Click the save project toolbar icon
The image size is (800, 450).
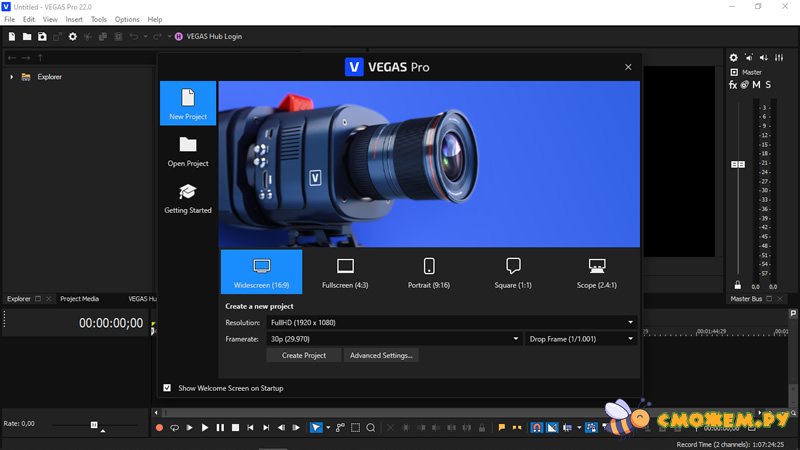tap(42, 37)
